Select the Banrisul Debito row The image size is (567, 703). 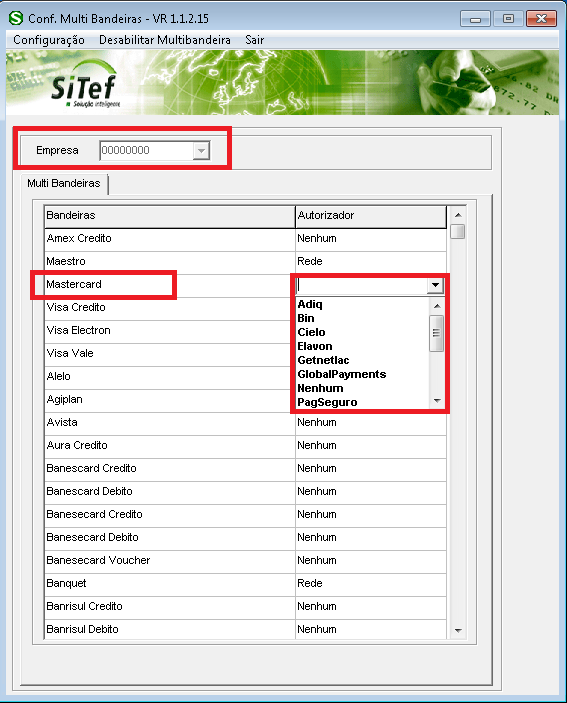tap(169, 629)
